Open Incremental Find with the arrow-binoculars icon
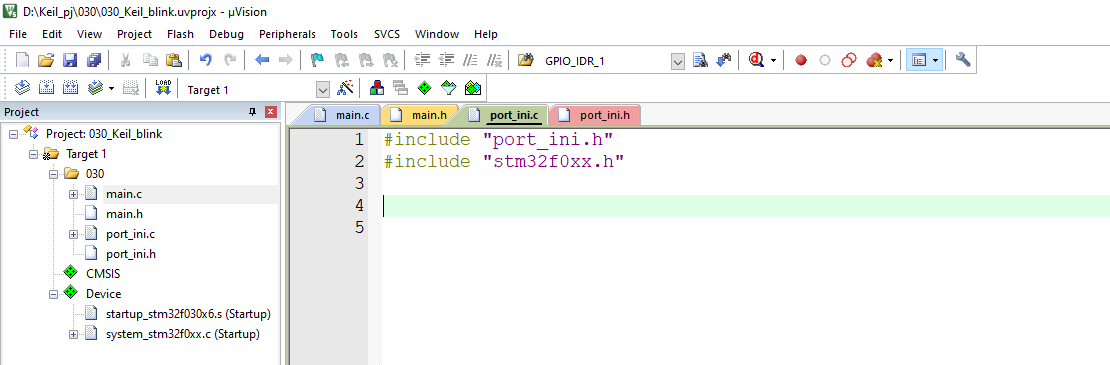The image size is (1110, 365). tap(723, 60)
